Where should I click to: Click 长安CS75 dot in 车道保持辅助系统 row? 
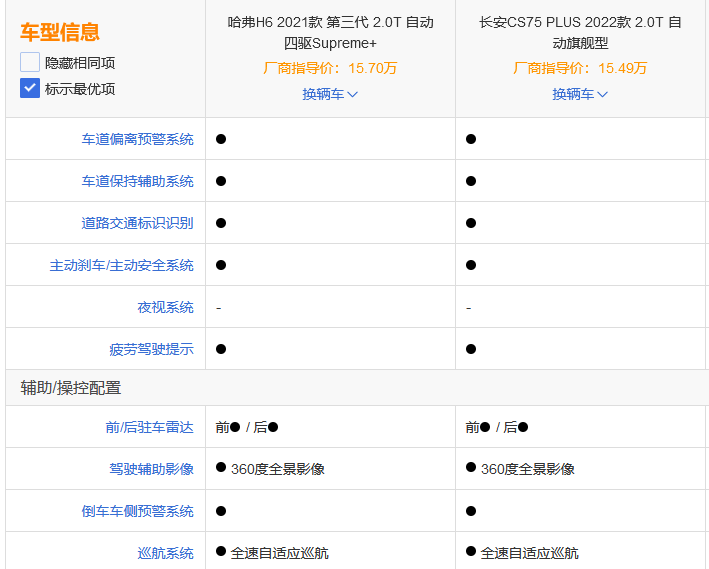click(x=471, y=181)
